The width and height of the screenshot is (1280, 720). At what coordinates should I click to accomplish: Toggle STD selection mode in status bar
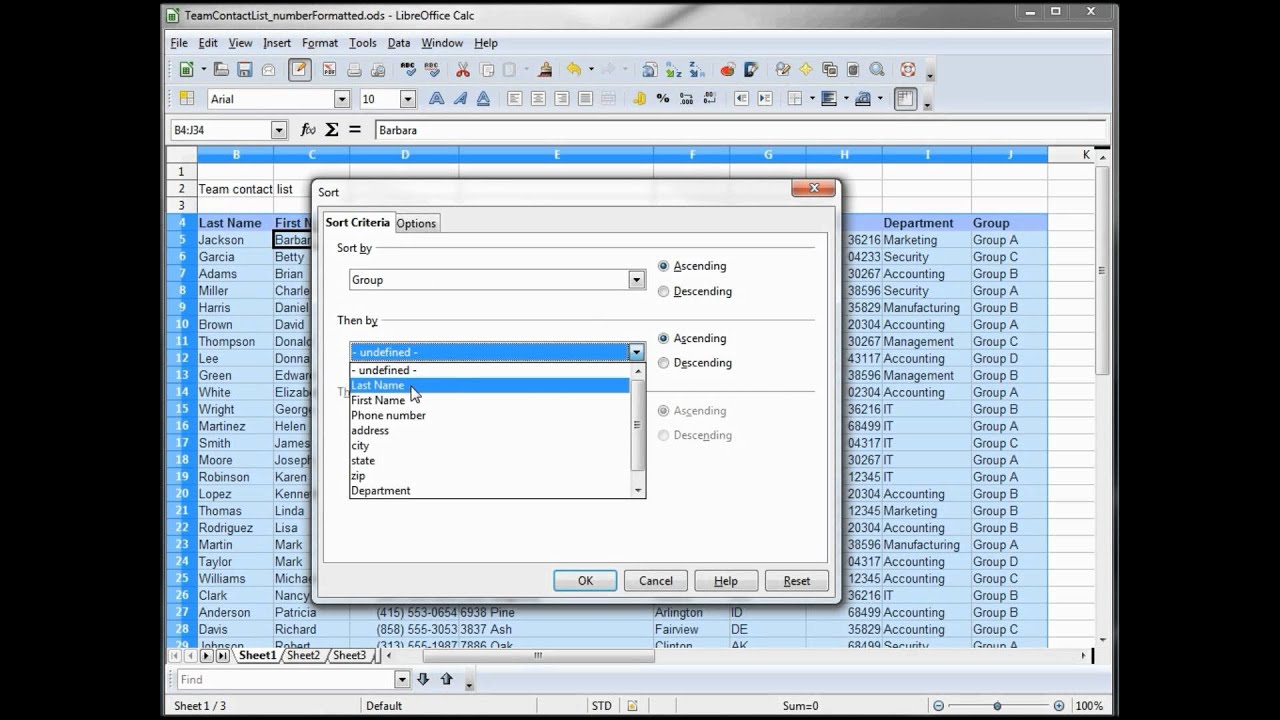click(x=601, y=705)
